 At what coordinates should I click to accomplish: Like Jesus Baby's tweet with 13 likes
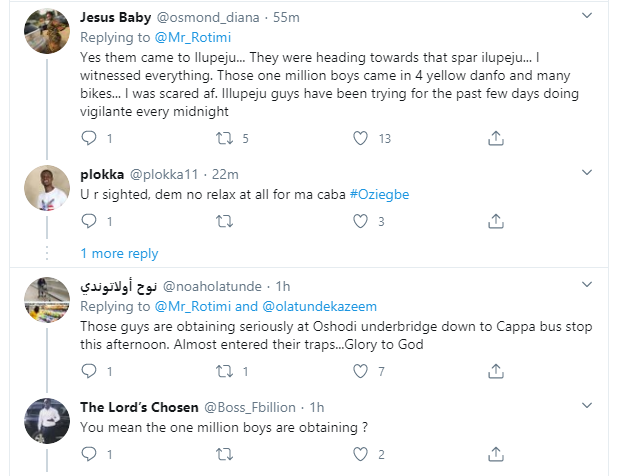point(358,137)
